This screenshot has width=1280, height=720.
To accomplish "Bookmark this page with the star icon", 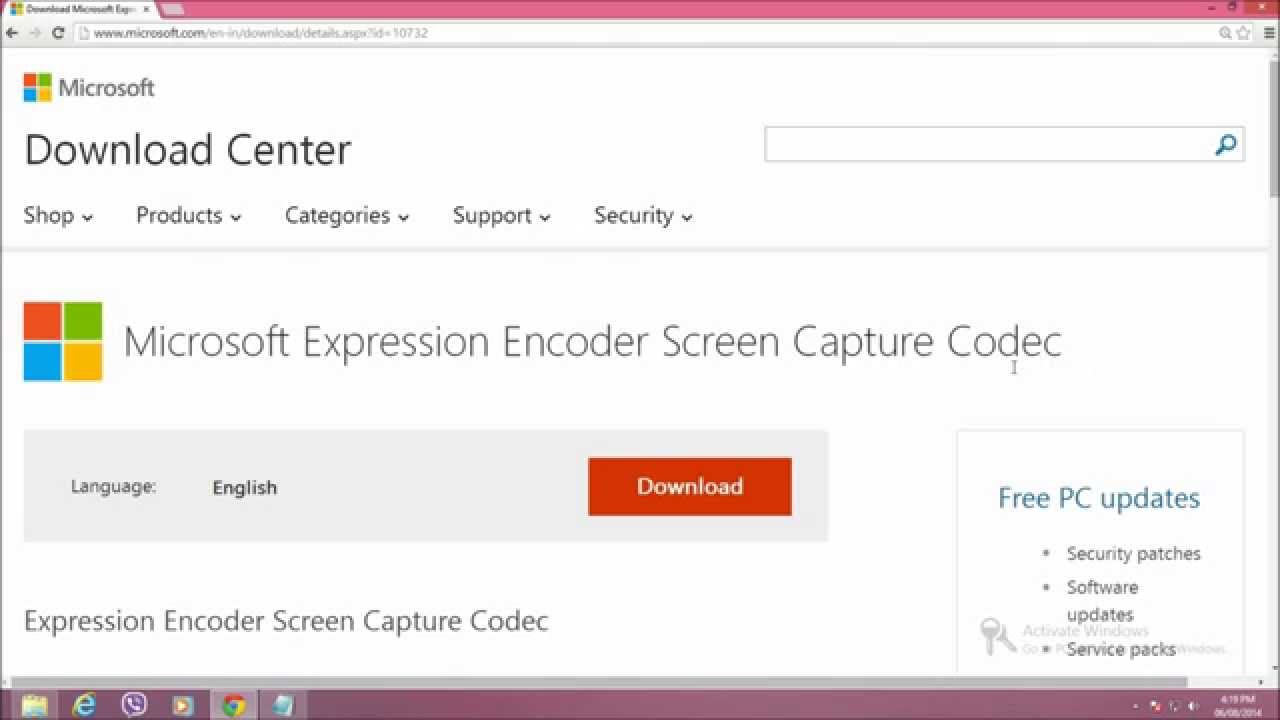I will (1243, 33).
